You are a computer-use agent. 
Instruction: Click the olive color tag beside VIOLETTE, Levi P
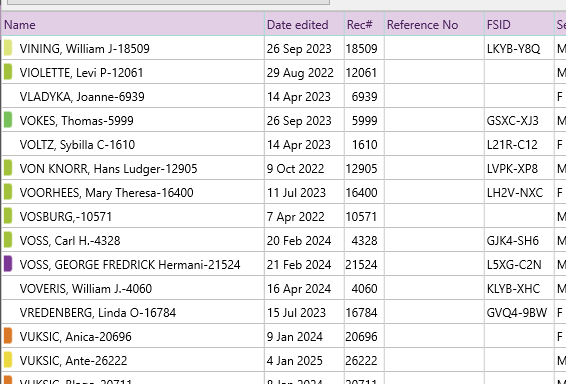8,72
